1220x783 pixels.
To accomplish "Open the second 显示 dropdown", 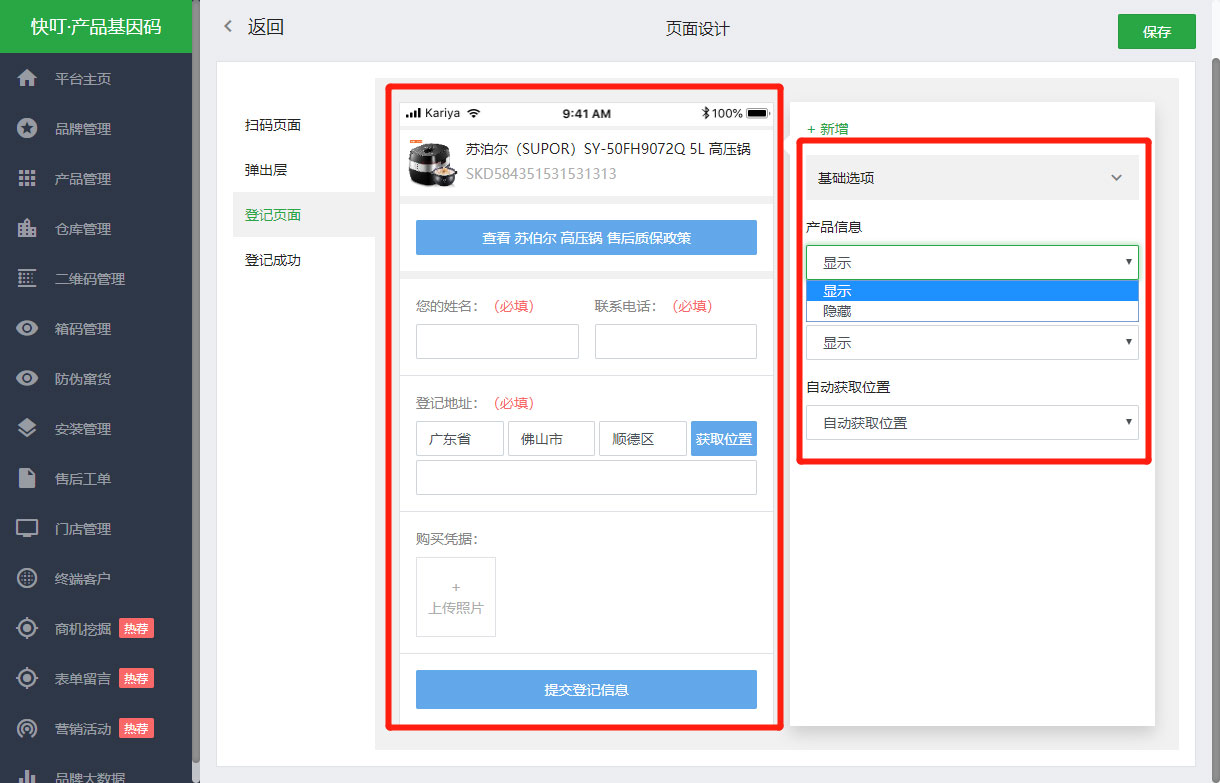I will 972,342.
